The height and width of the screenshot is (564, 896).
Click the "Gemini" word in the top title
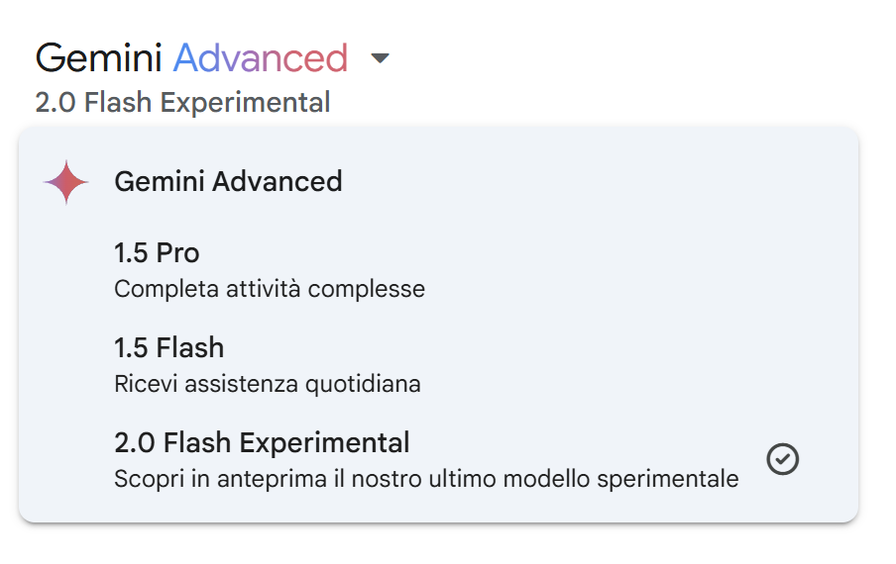point(99,59)
